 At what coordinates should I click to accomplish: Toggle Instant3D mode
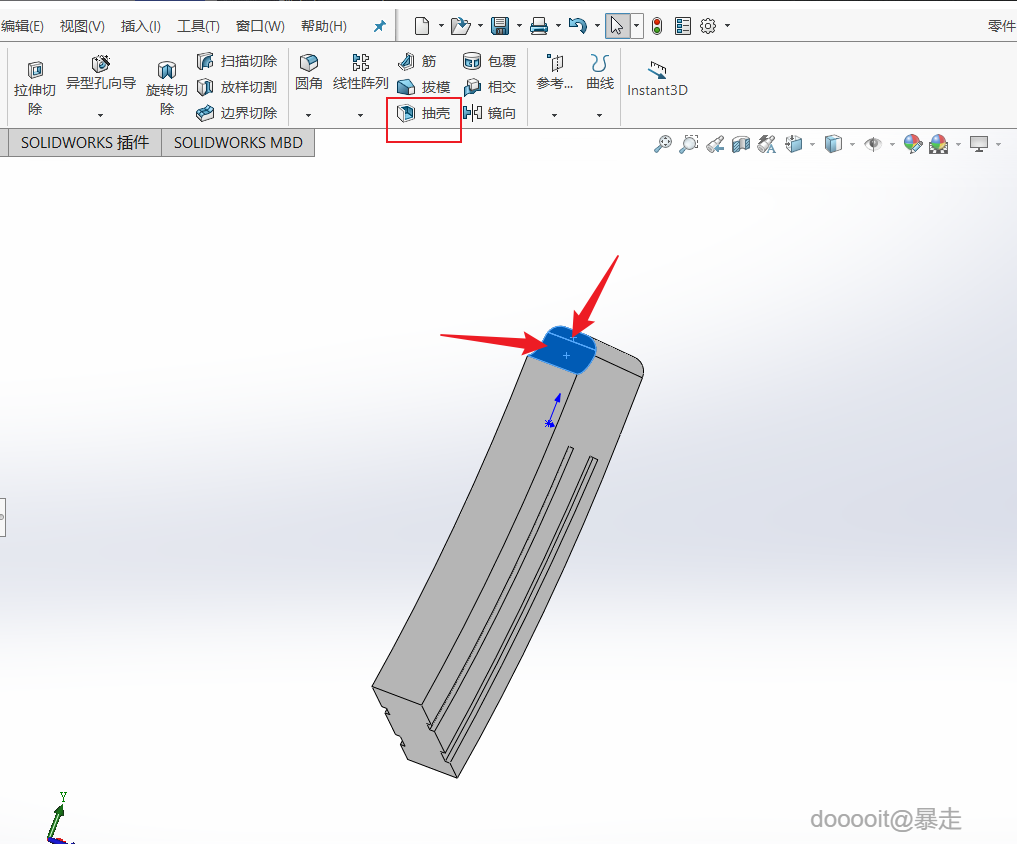click(x=657, y=79)
